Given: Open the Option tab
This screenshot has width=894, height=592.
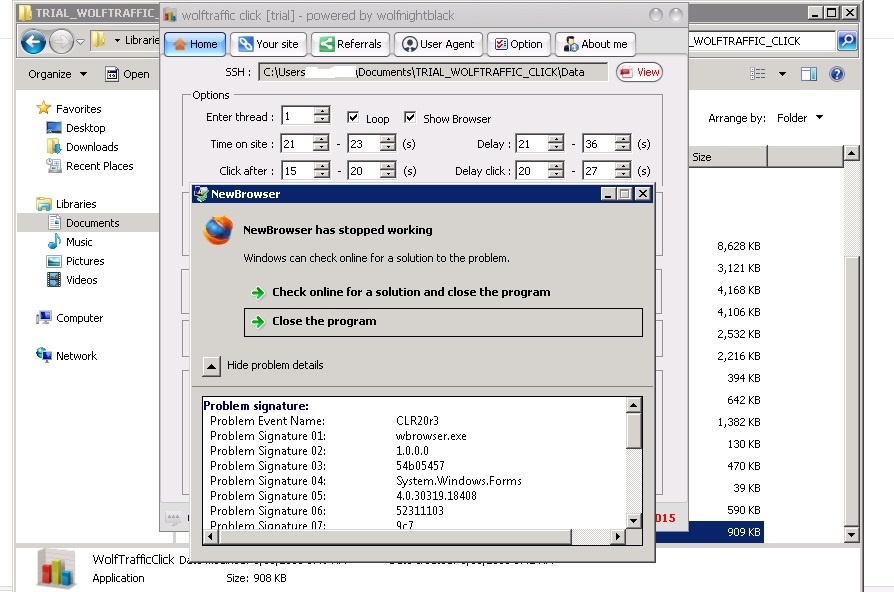Looking at the screenshot, I should point(519,44).
